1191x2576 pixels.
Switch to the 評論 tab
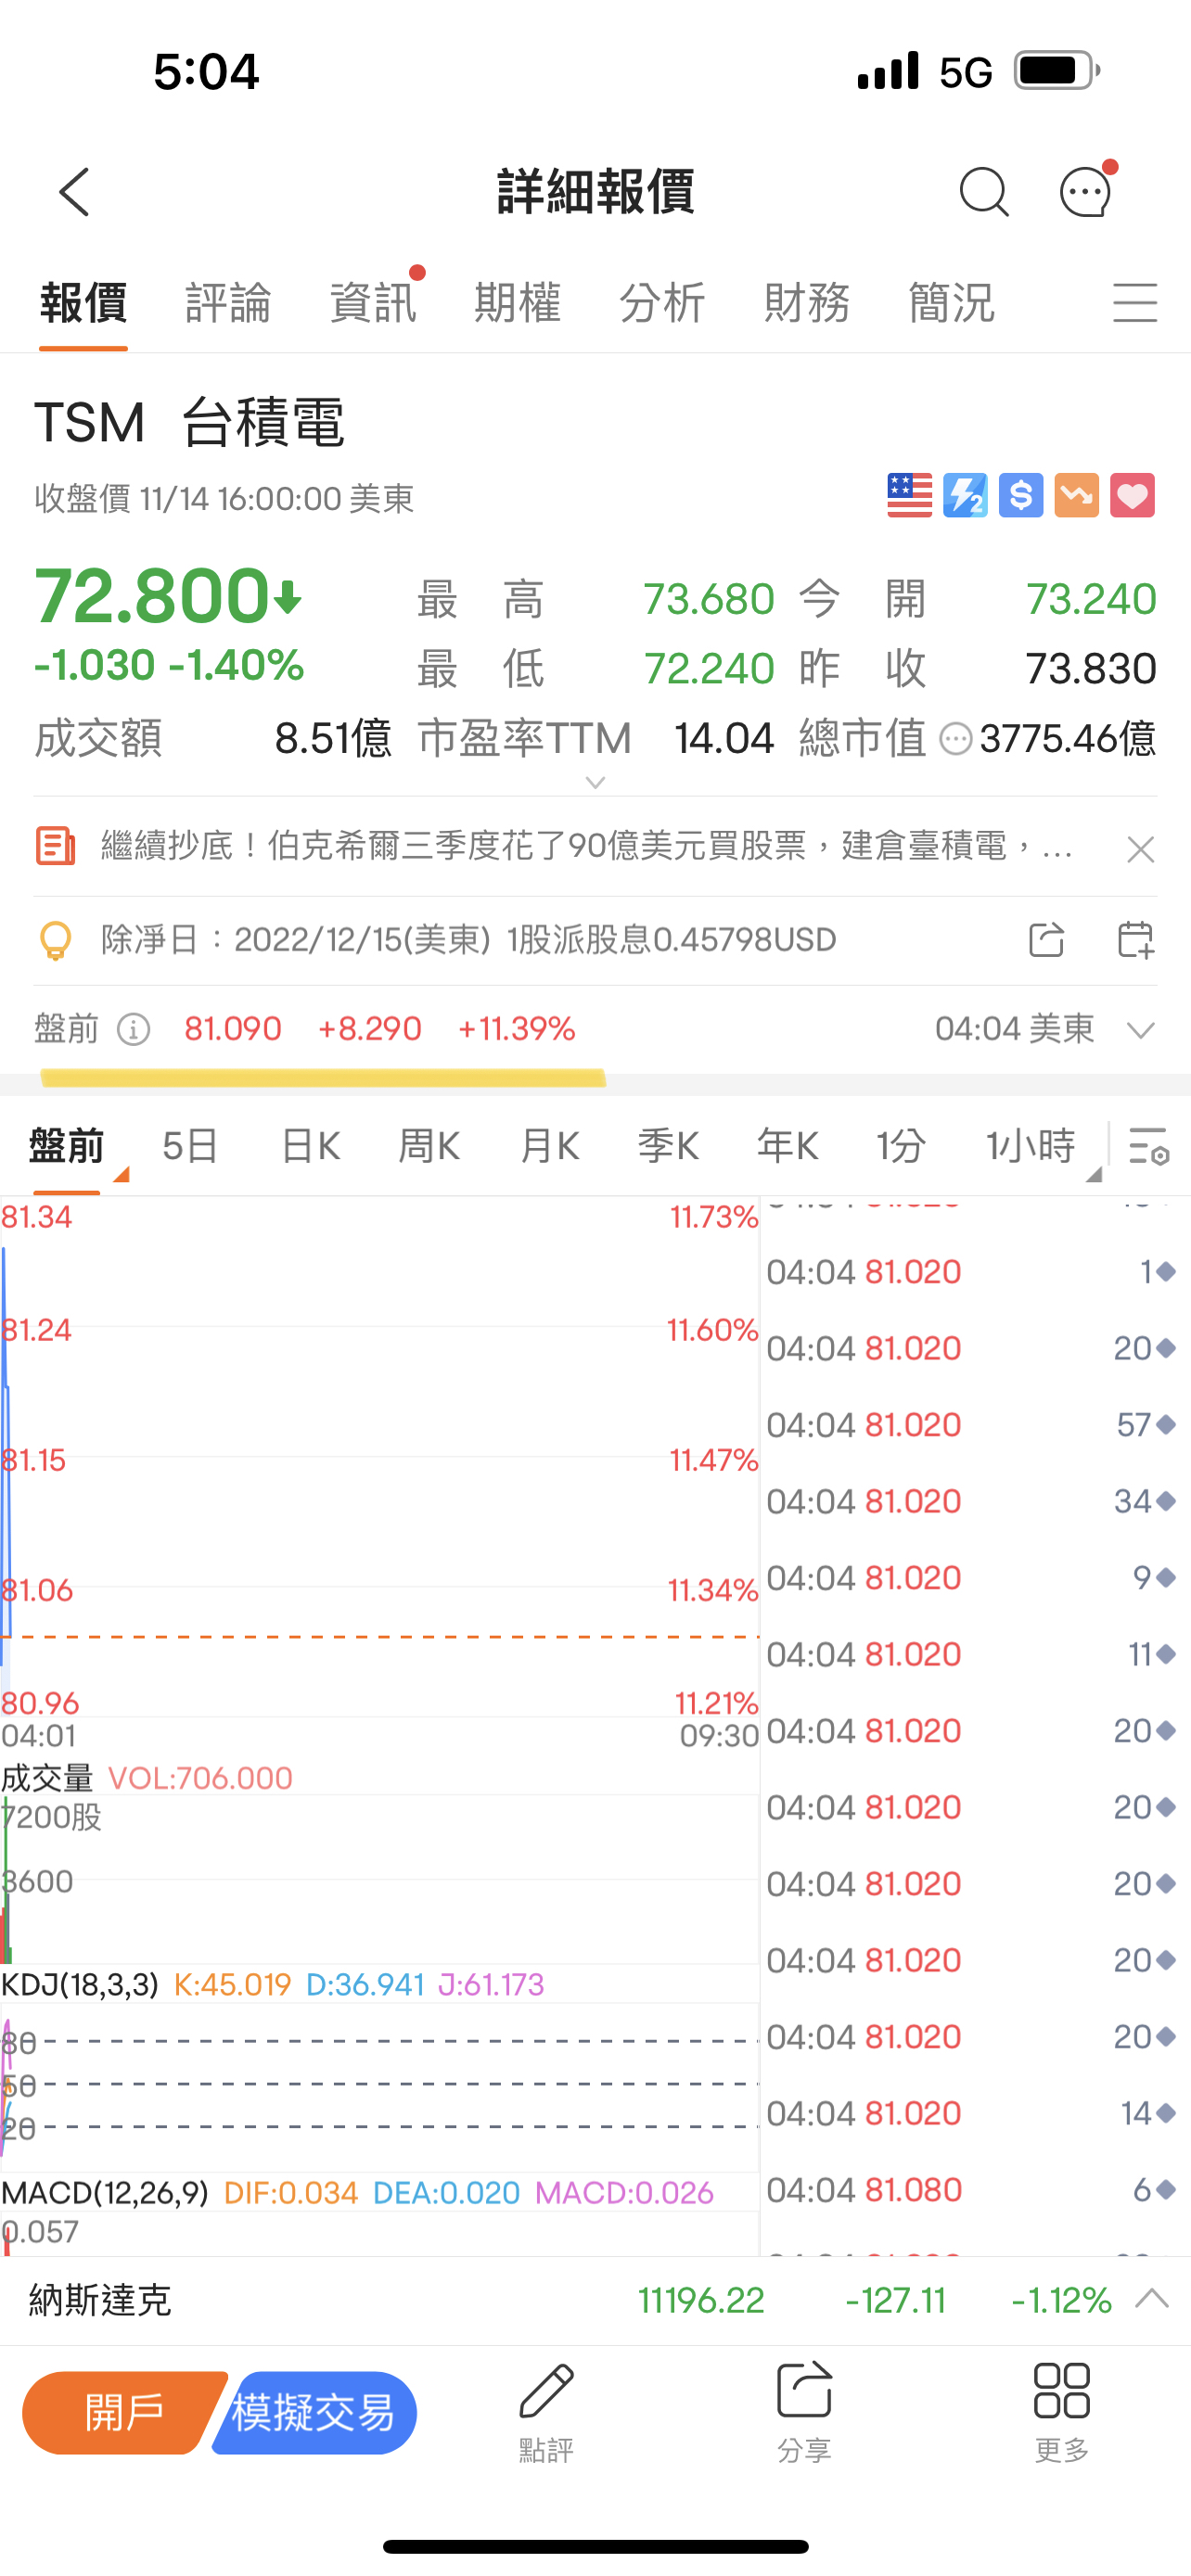228,303
